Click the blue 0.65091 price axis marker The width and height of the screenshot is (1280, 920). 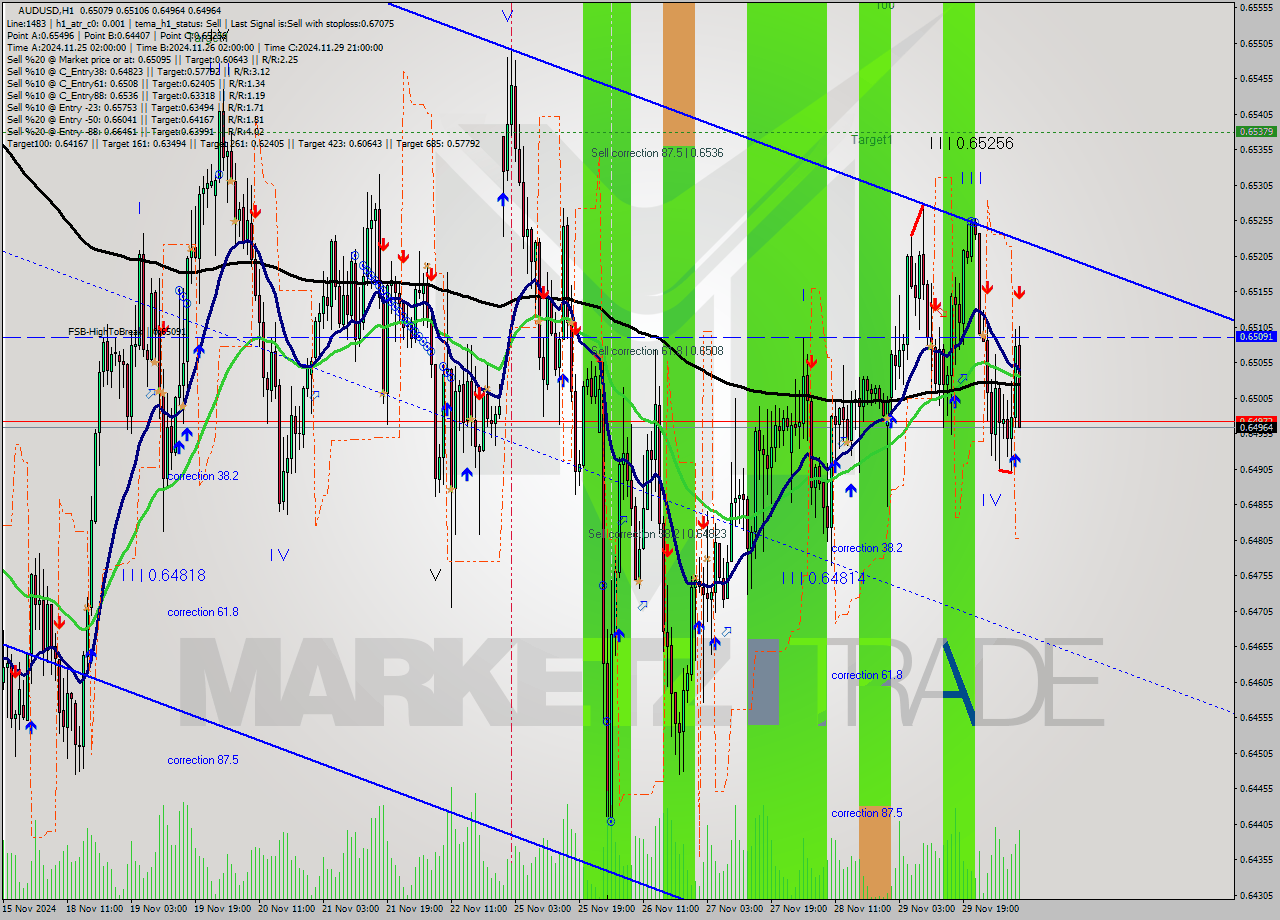point(1256,337)
